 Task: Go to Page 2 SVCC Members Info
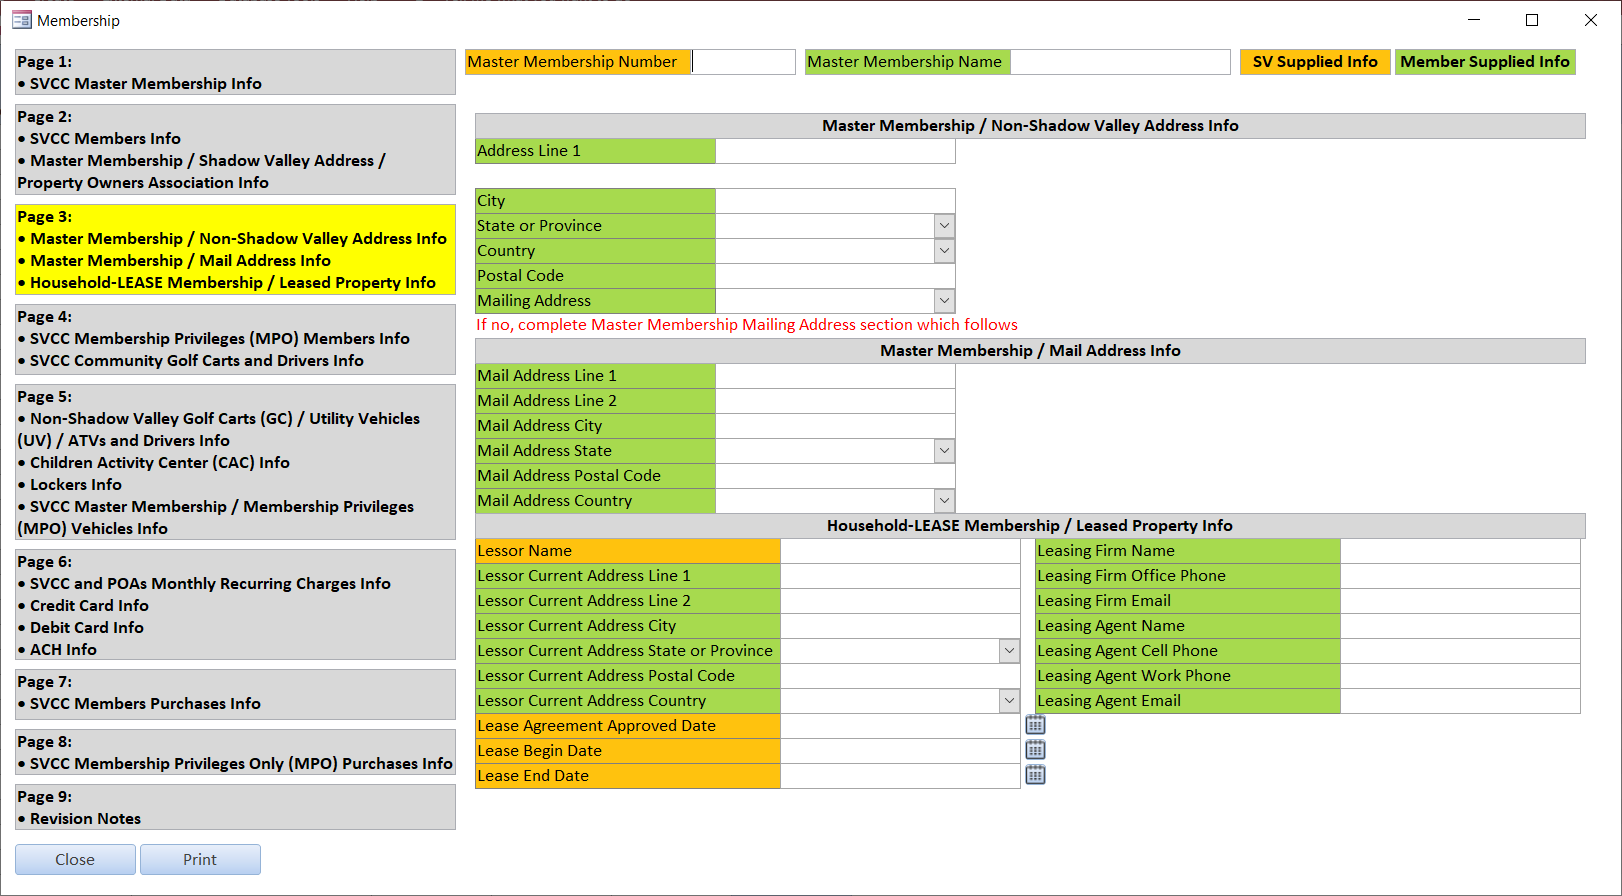(235, 149)
